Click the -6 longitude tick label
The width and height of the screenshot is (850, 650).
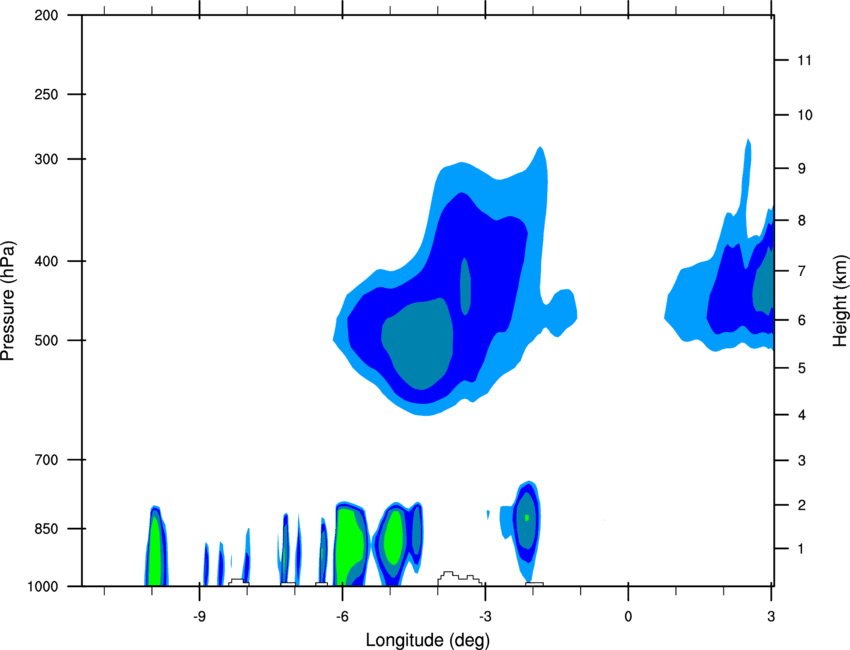(x=342, y=617)
